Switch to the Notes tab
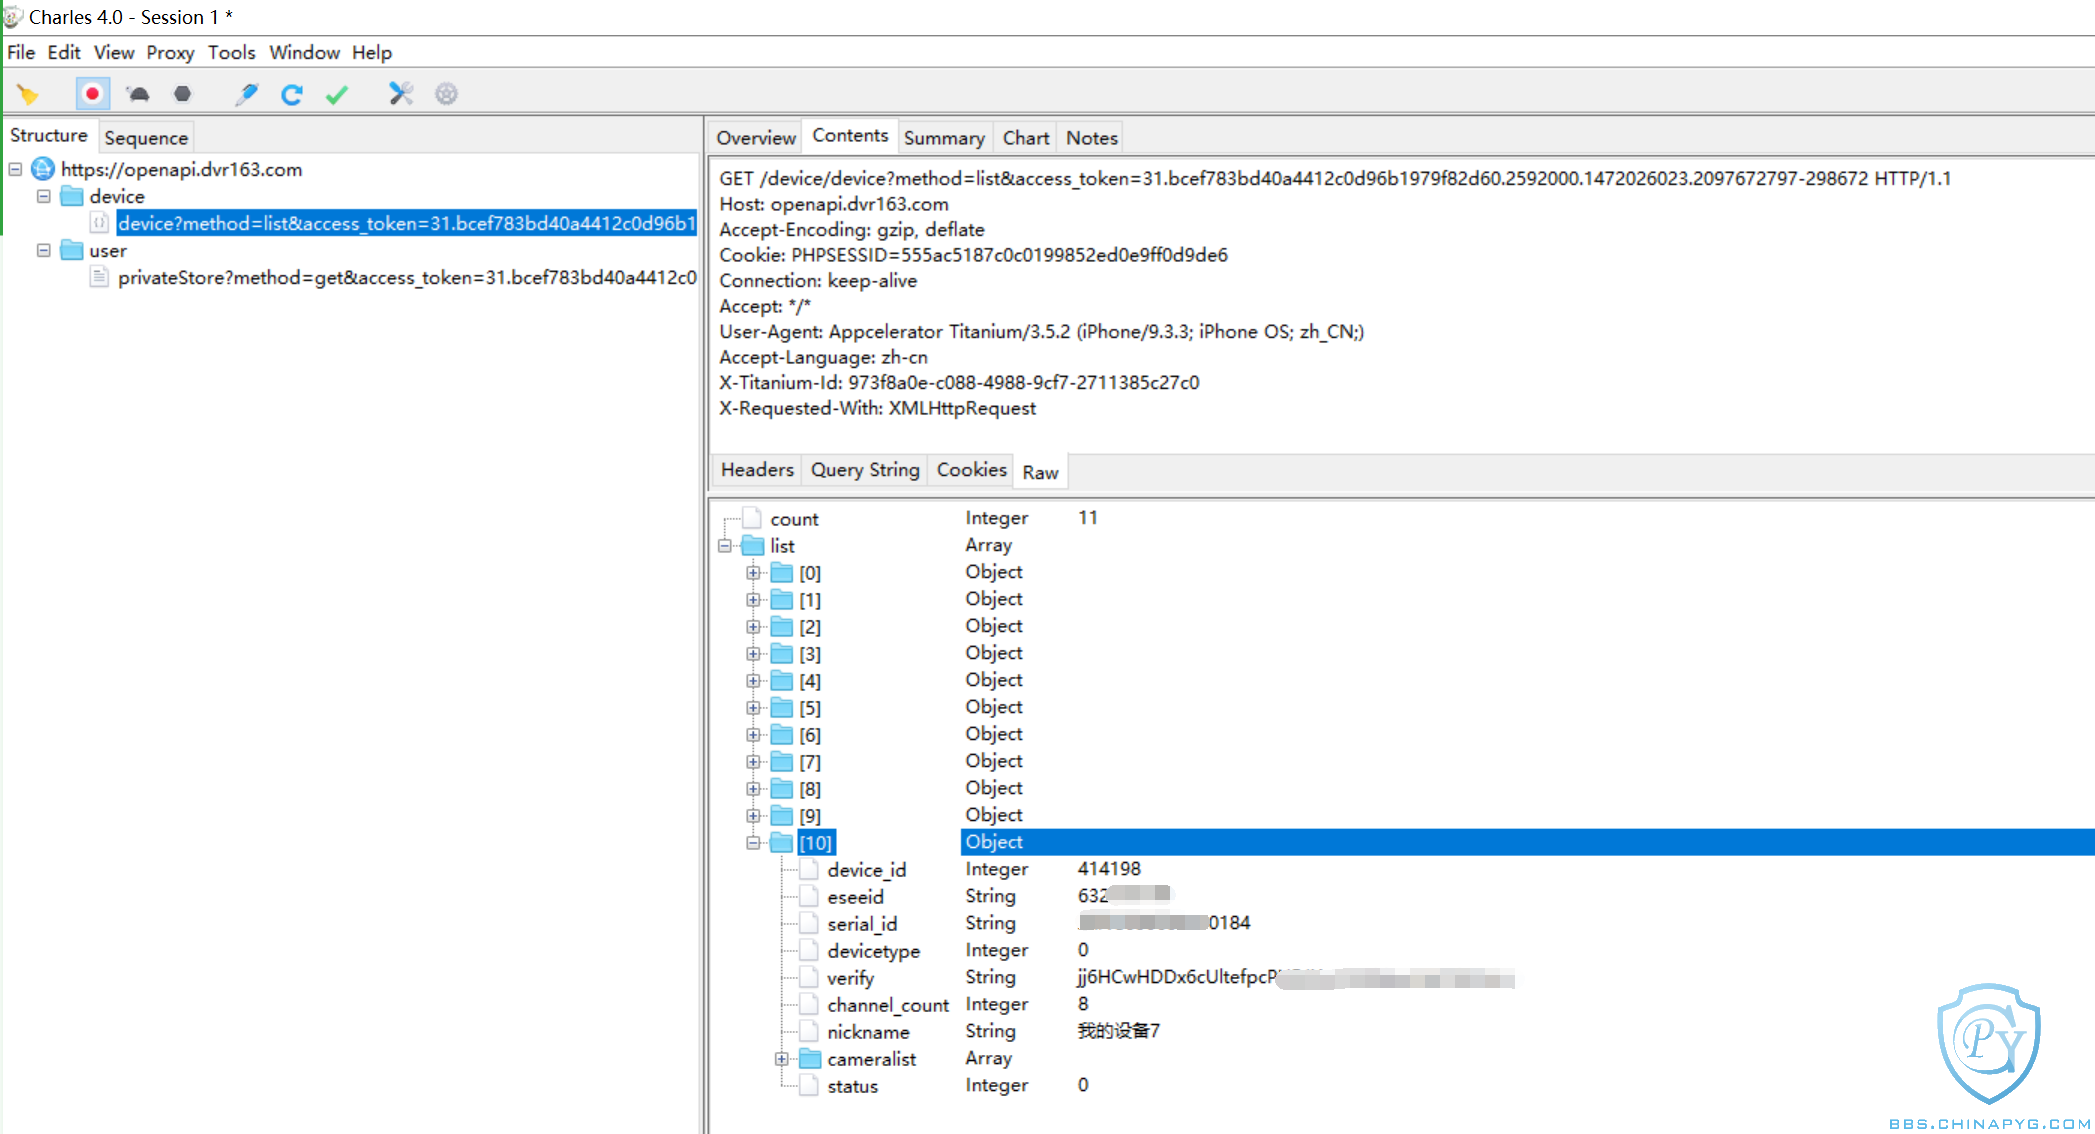The height and width of the screenshot is (1134, 2095). click(1091, 138)
